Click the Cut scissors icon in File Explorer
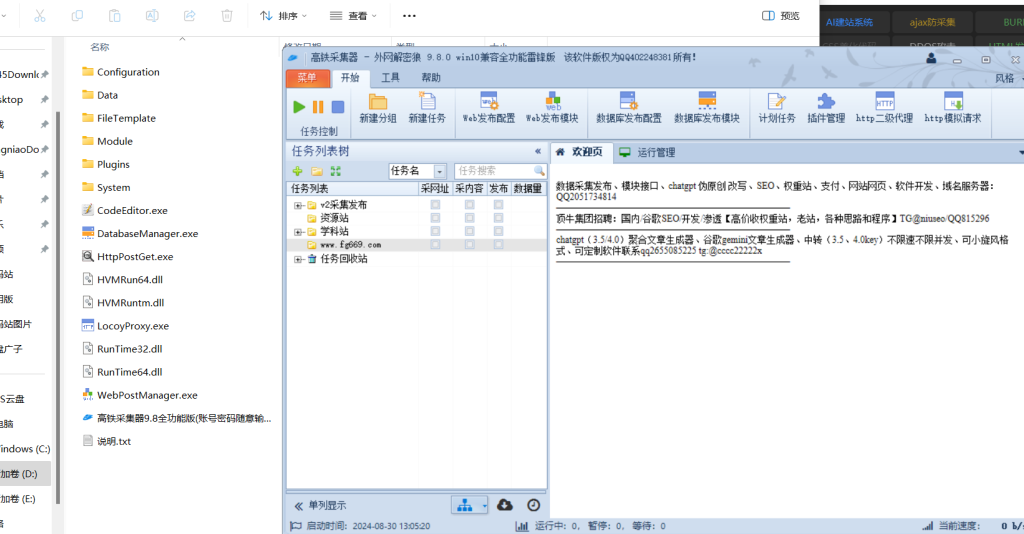Screen dimensions: 1024x534 tap(40, 16)
